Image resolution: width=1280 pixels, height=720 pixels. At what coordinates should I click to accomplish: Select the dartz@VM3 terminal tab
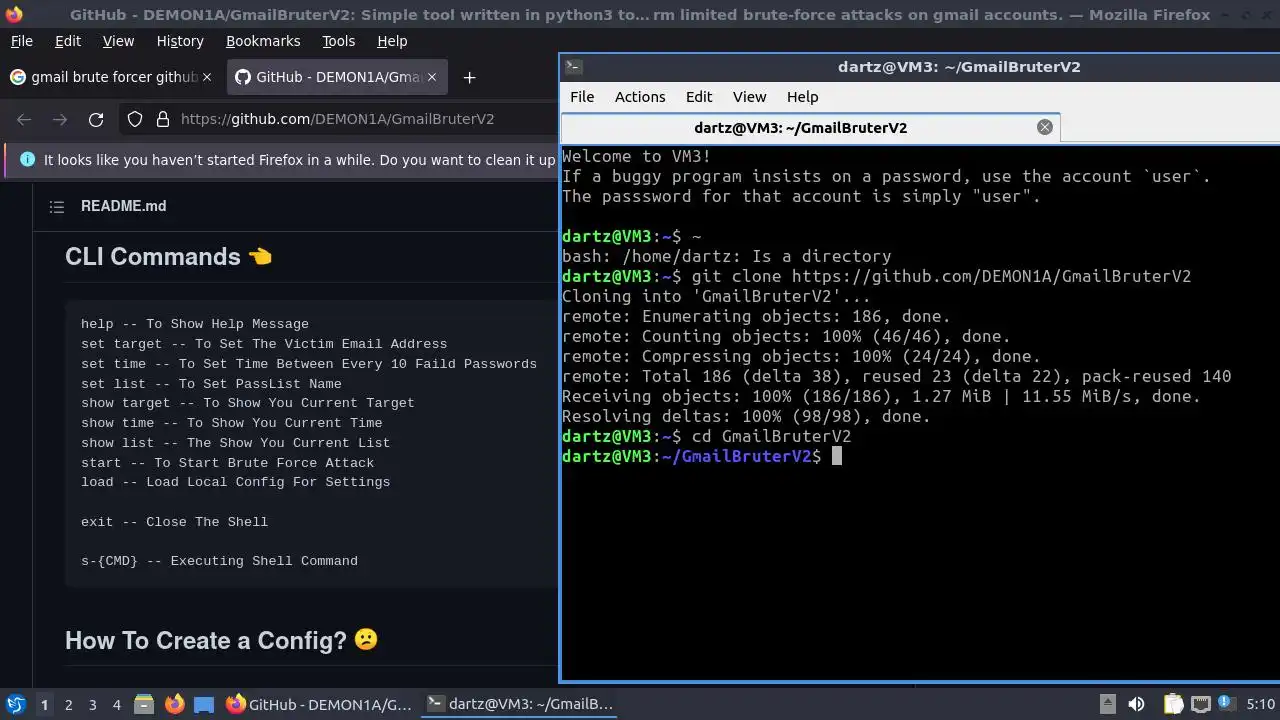[810, 127]
